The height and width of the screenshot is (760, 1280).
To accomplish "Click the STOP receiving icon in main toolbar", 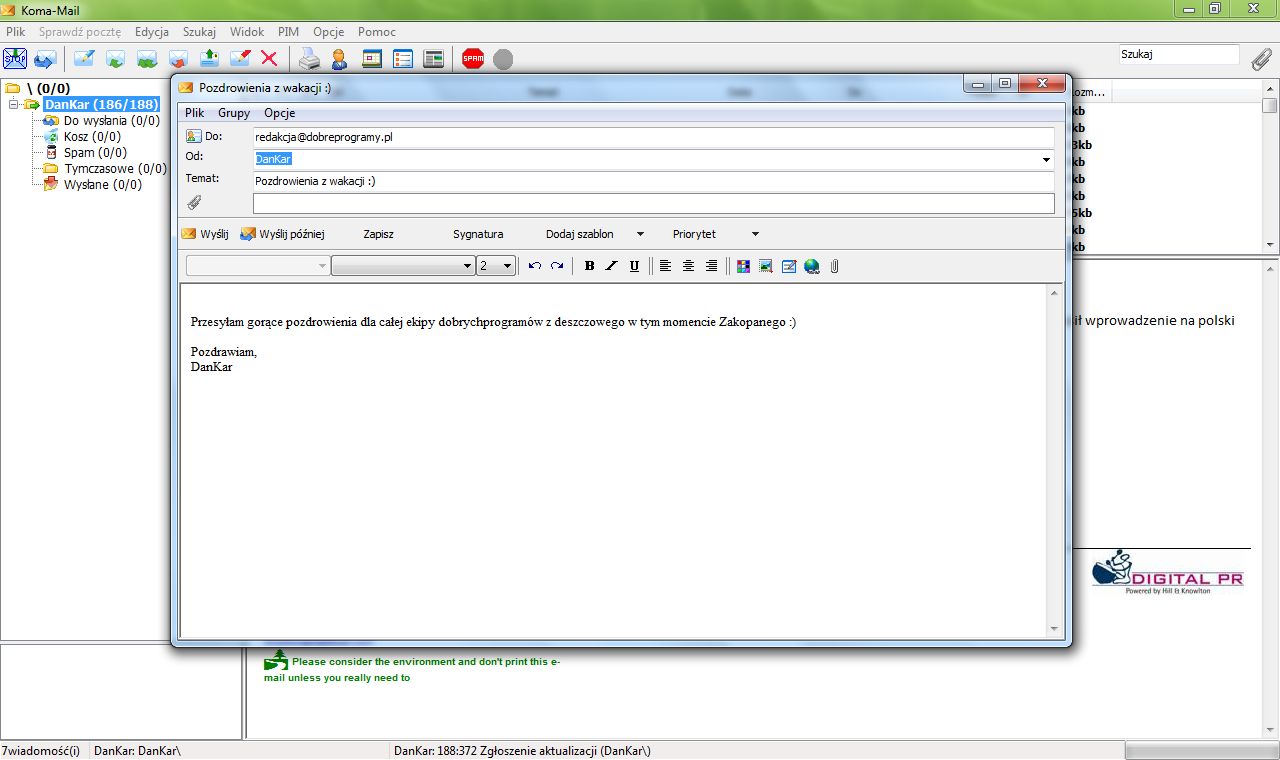I will coord(15,59).
